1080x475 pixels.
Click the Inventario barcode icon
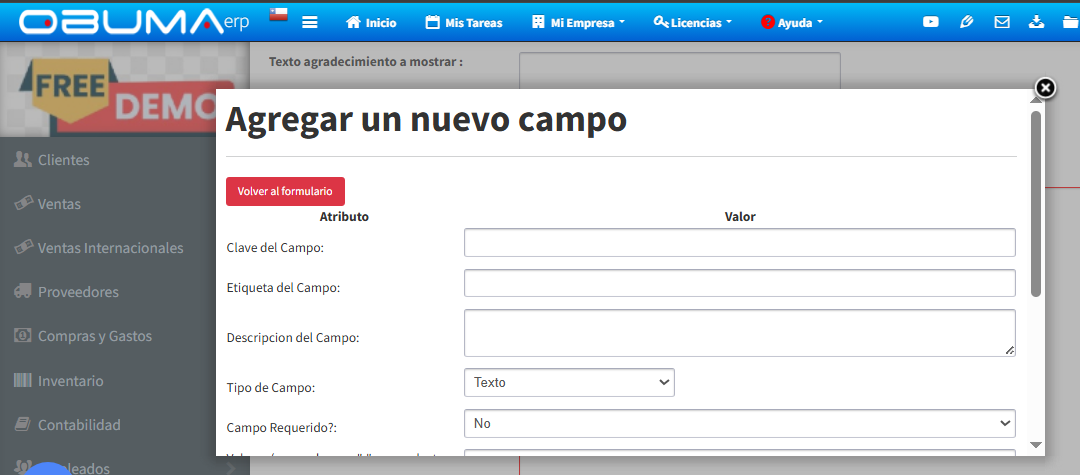click(x=23, y=381)
